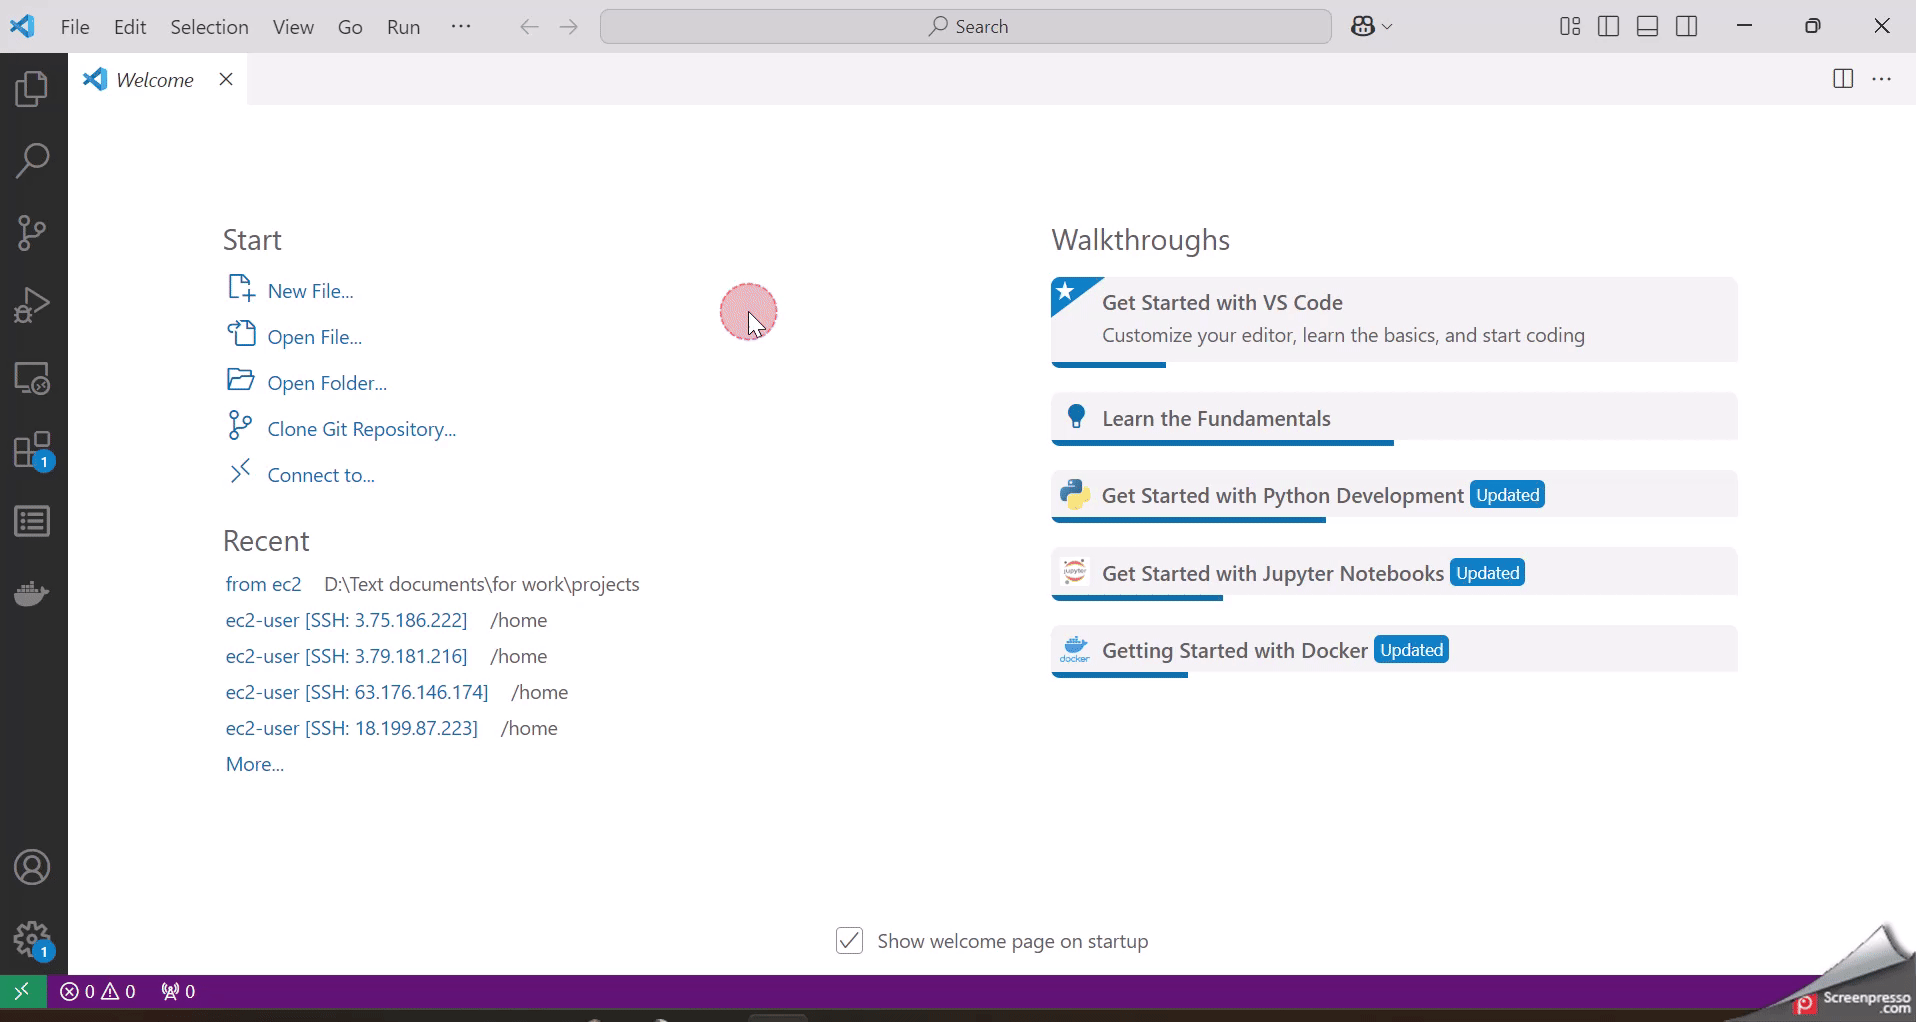Open the Explorer view in activity bar
Image resolution: width=1916 pixels, height=1022 pixels.
click(x=32, y=90)
